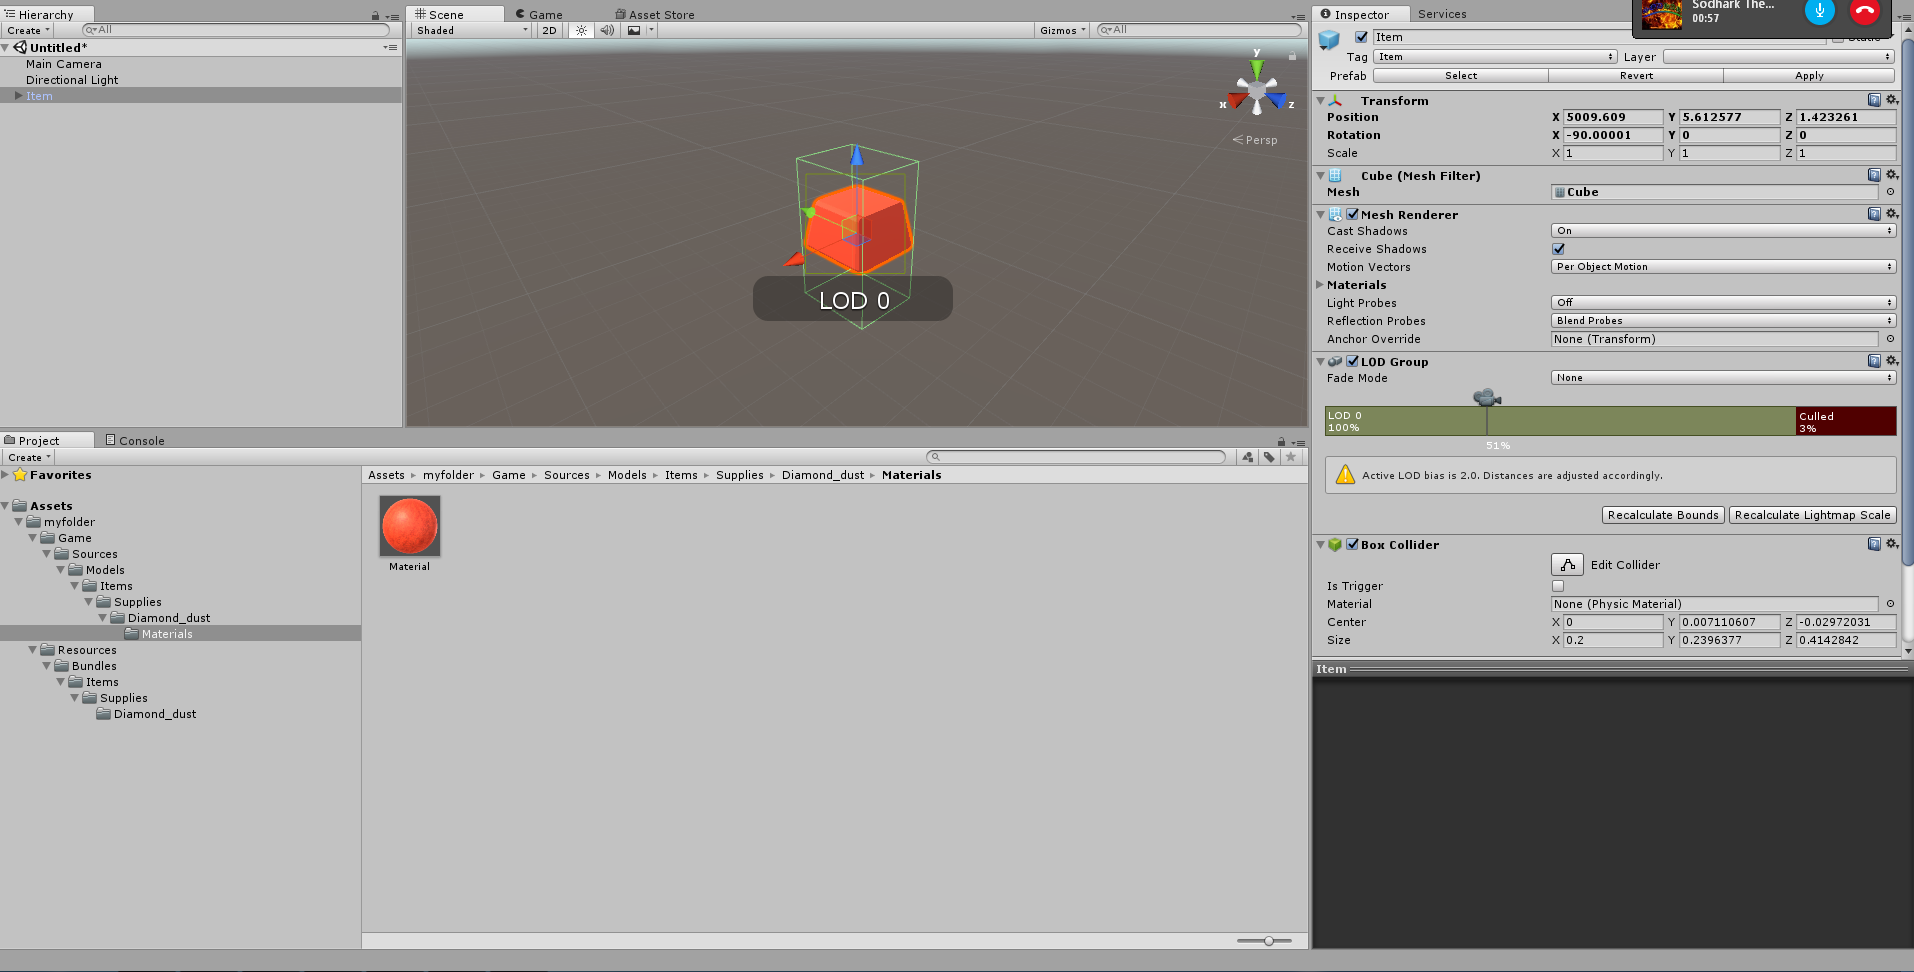Click the prefab Apply button
Viewport: 1914px width, 972px height.
1809,76
